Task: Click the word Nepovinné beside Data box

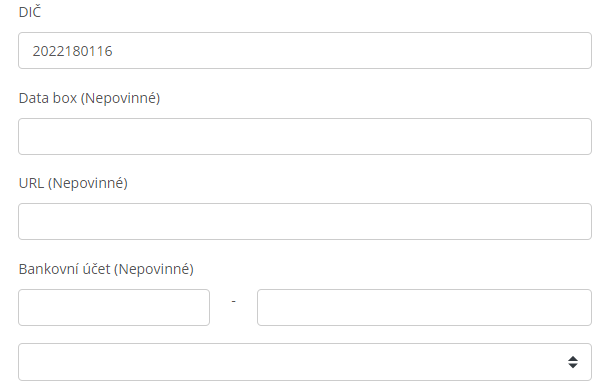Action: [121, 98]
